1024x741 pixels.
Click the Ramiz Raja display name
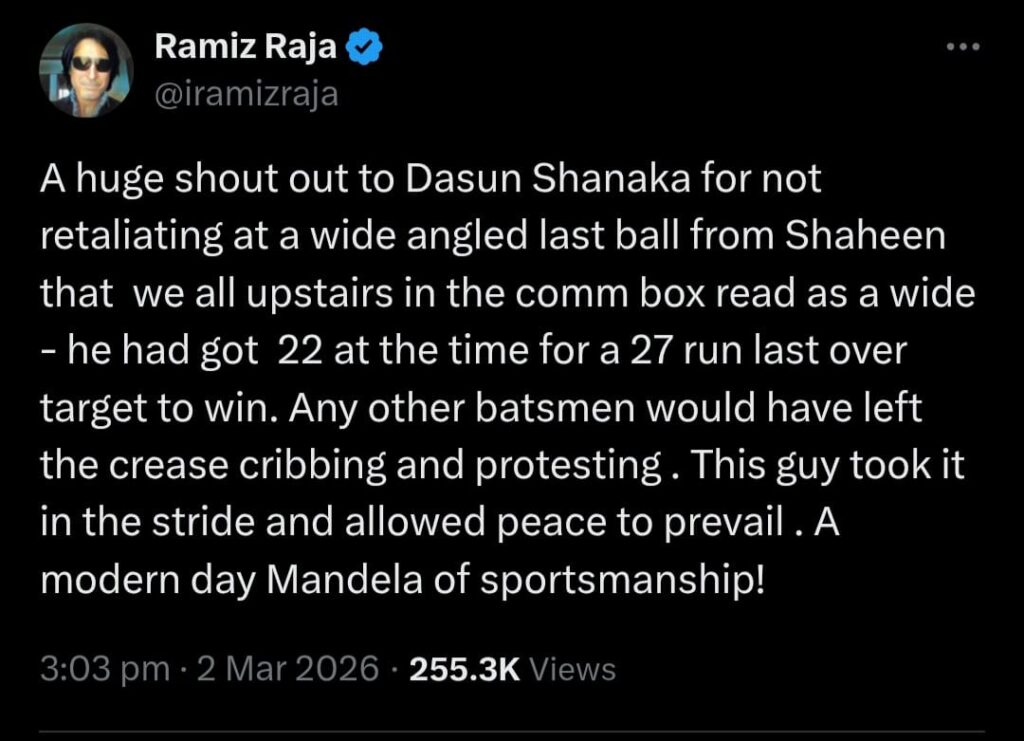[x=246, y=48]
